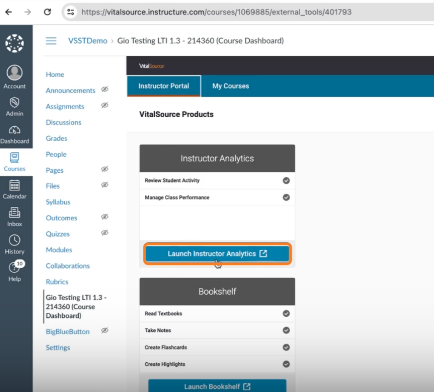This screenshot has height=392, width=434.
Task: Open Discussions in course navigation
Action: [x=63, y=122]
